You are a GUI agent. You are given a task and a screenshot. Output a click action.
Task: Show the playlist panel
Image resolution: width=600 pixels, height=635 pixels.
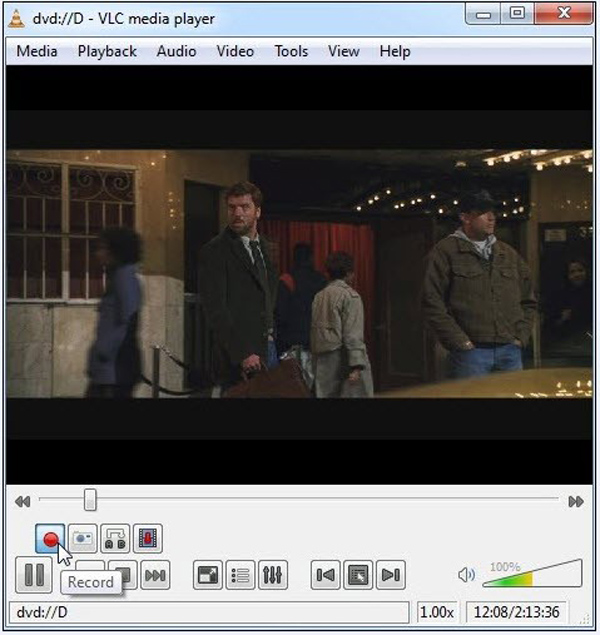240,575
